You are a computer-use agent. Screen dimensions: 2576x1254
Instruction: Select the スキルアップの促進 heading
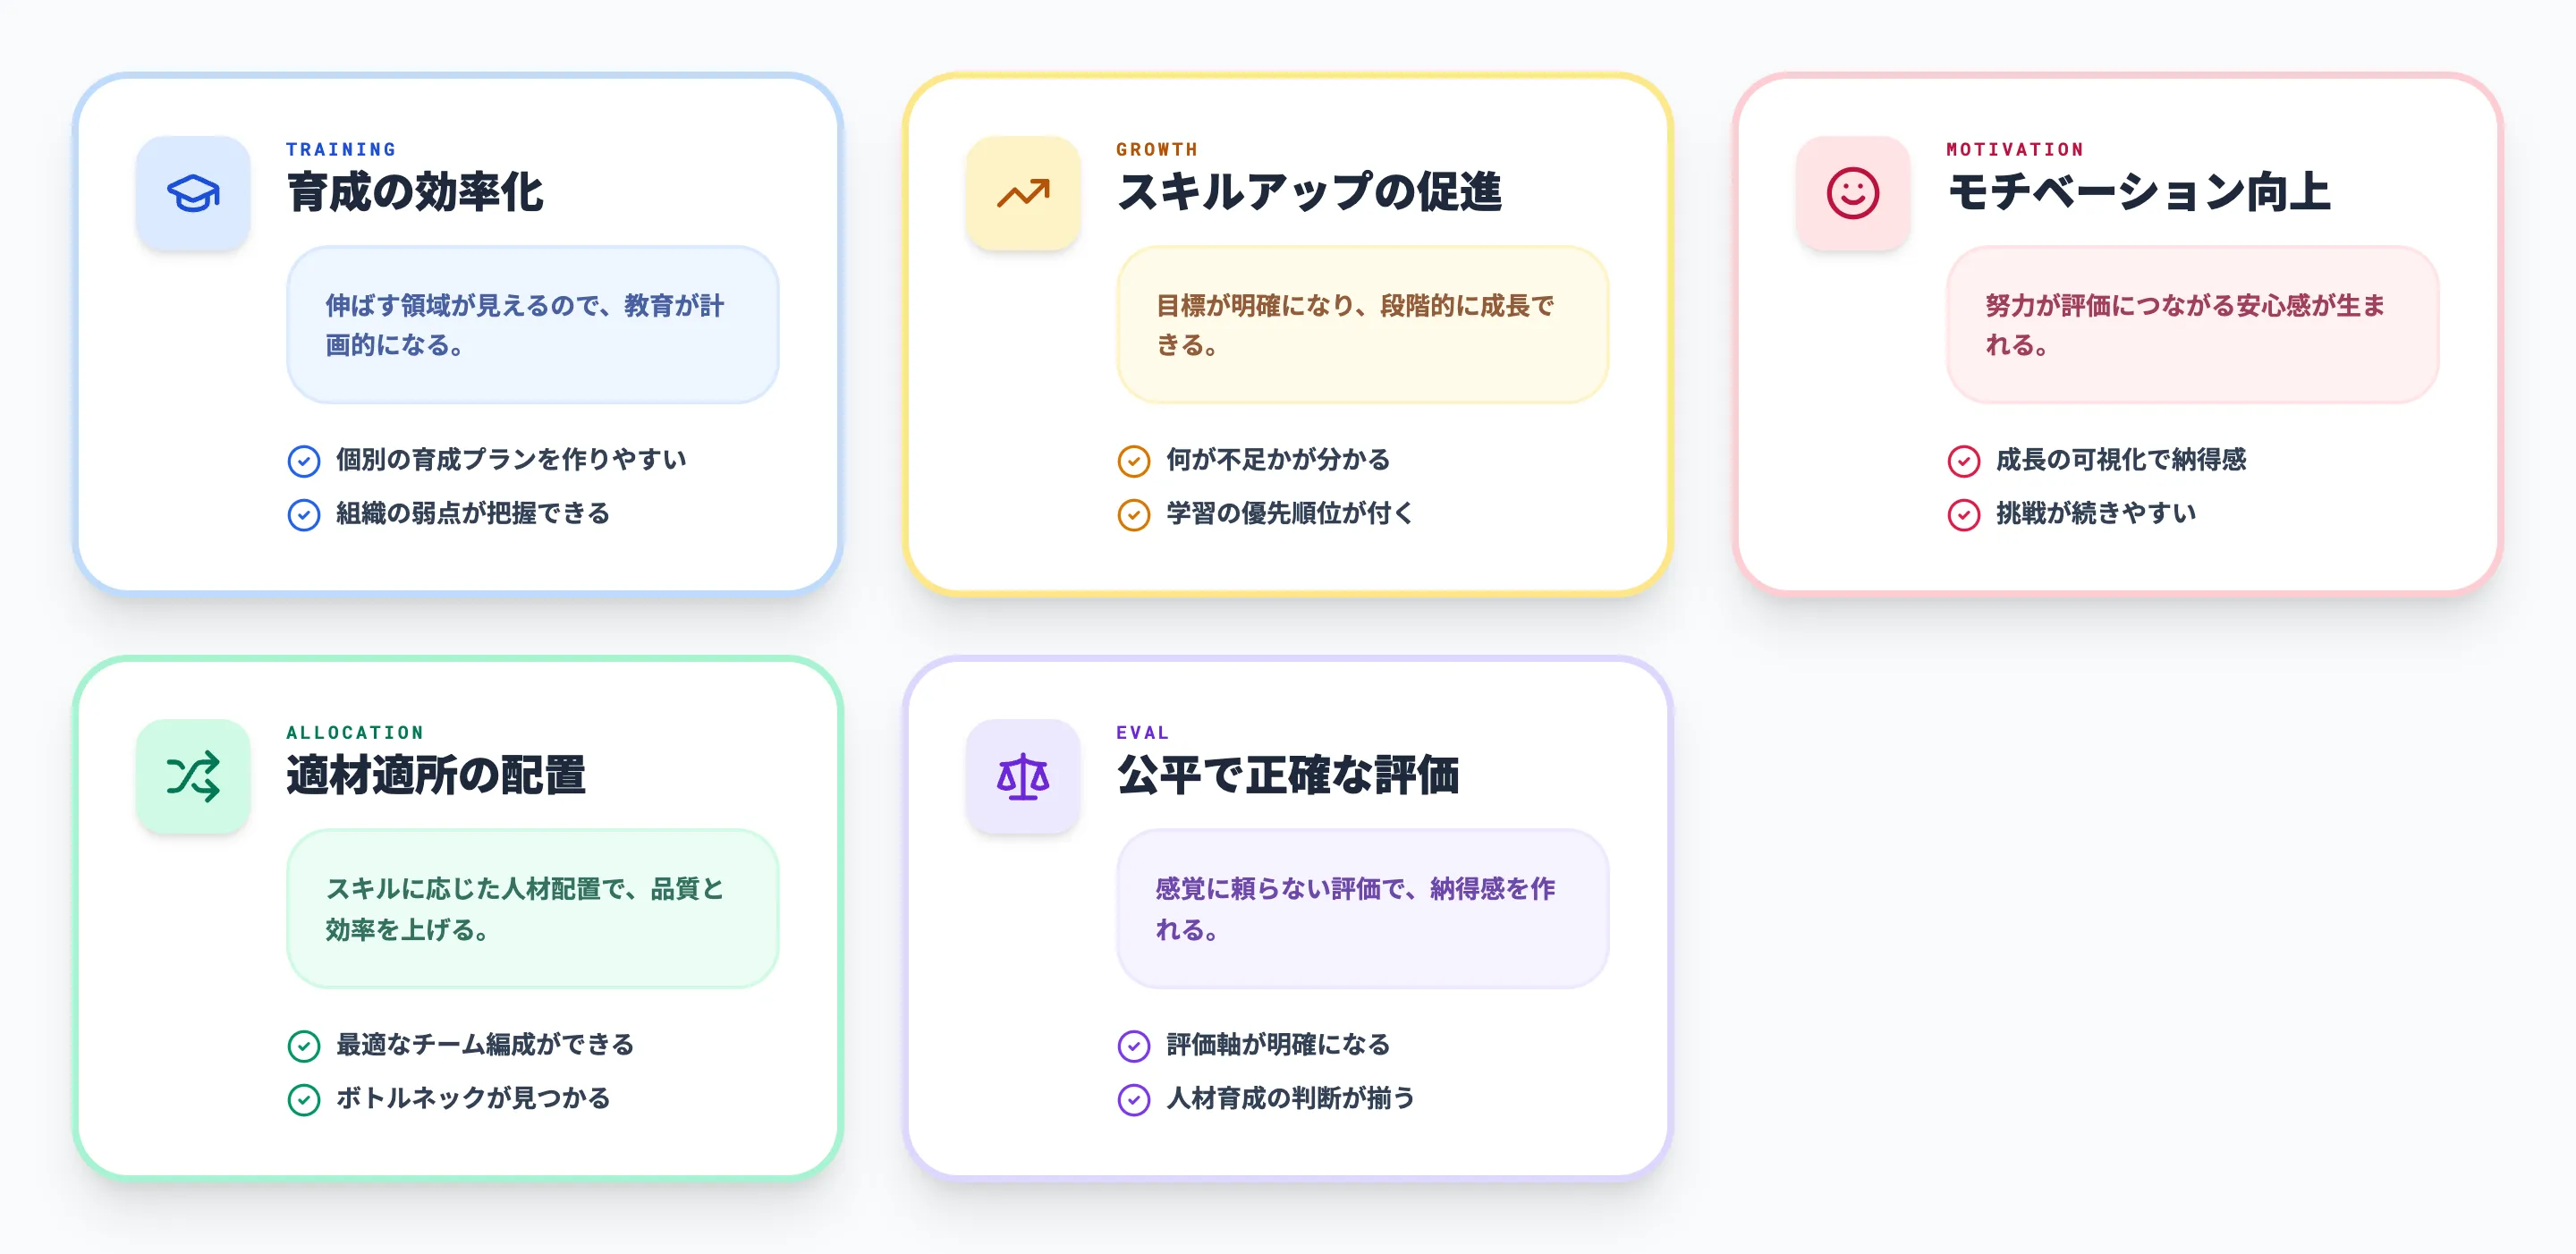pos(1309,192)
